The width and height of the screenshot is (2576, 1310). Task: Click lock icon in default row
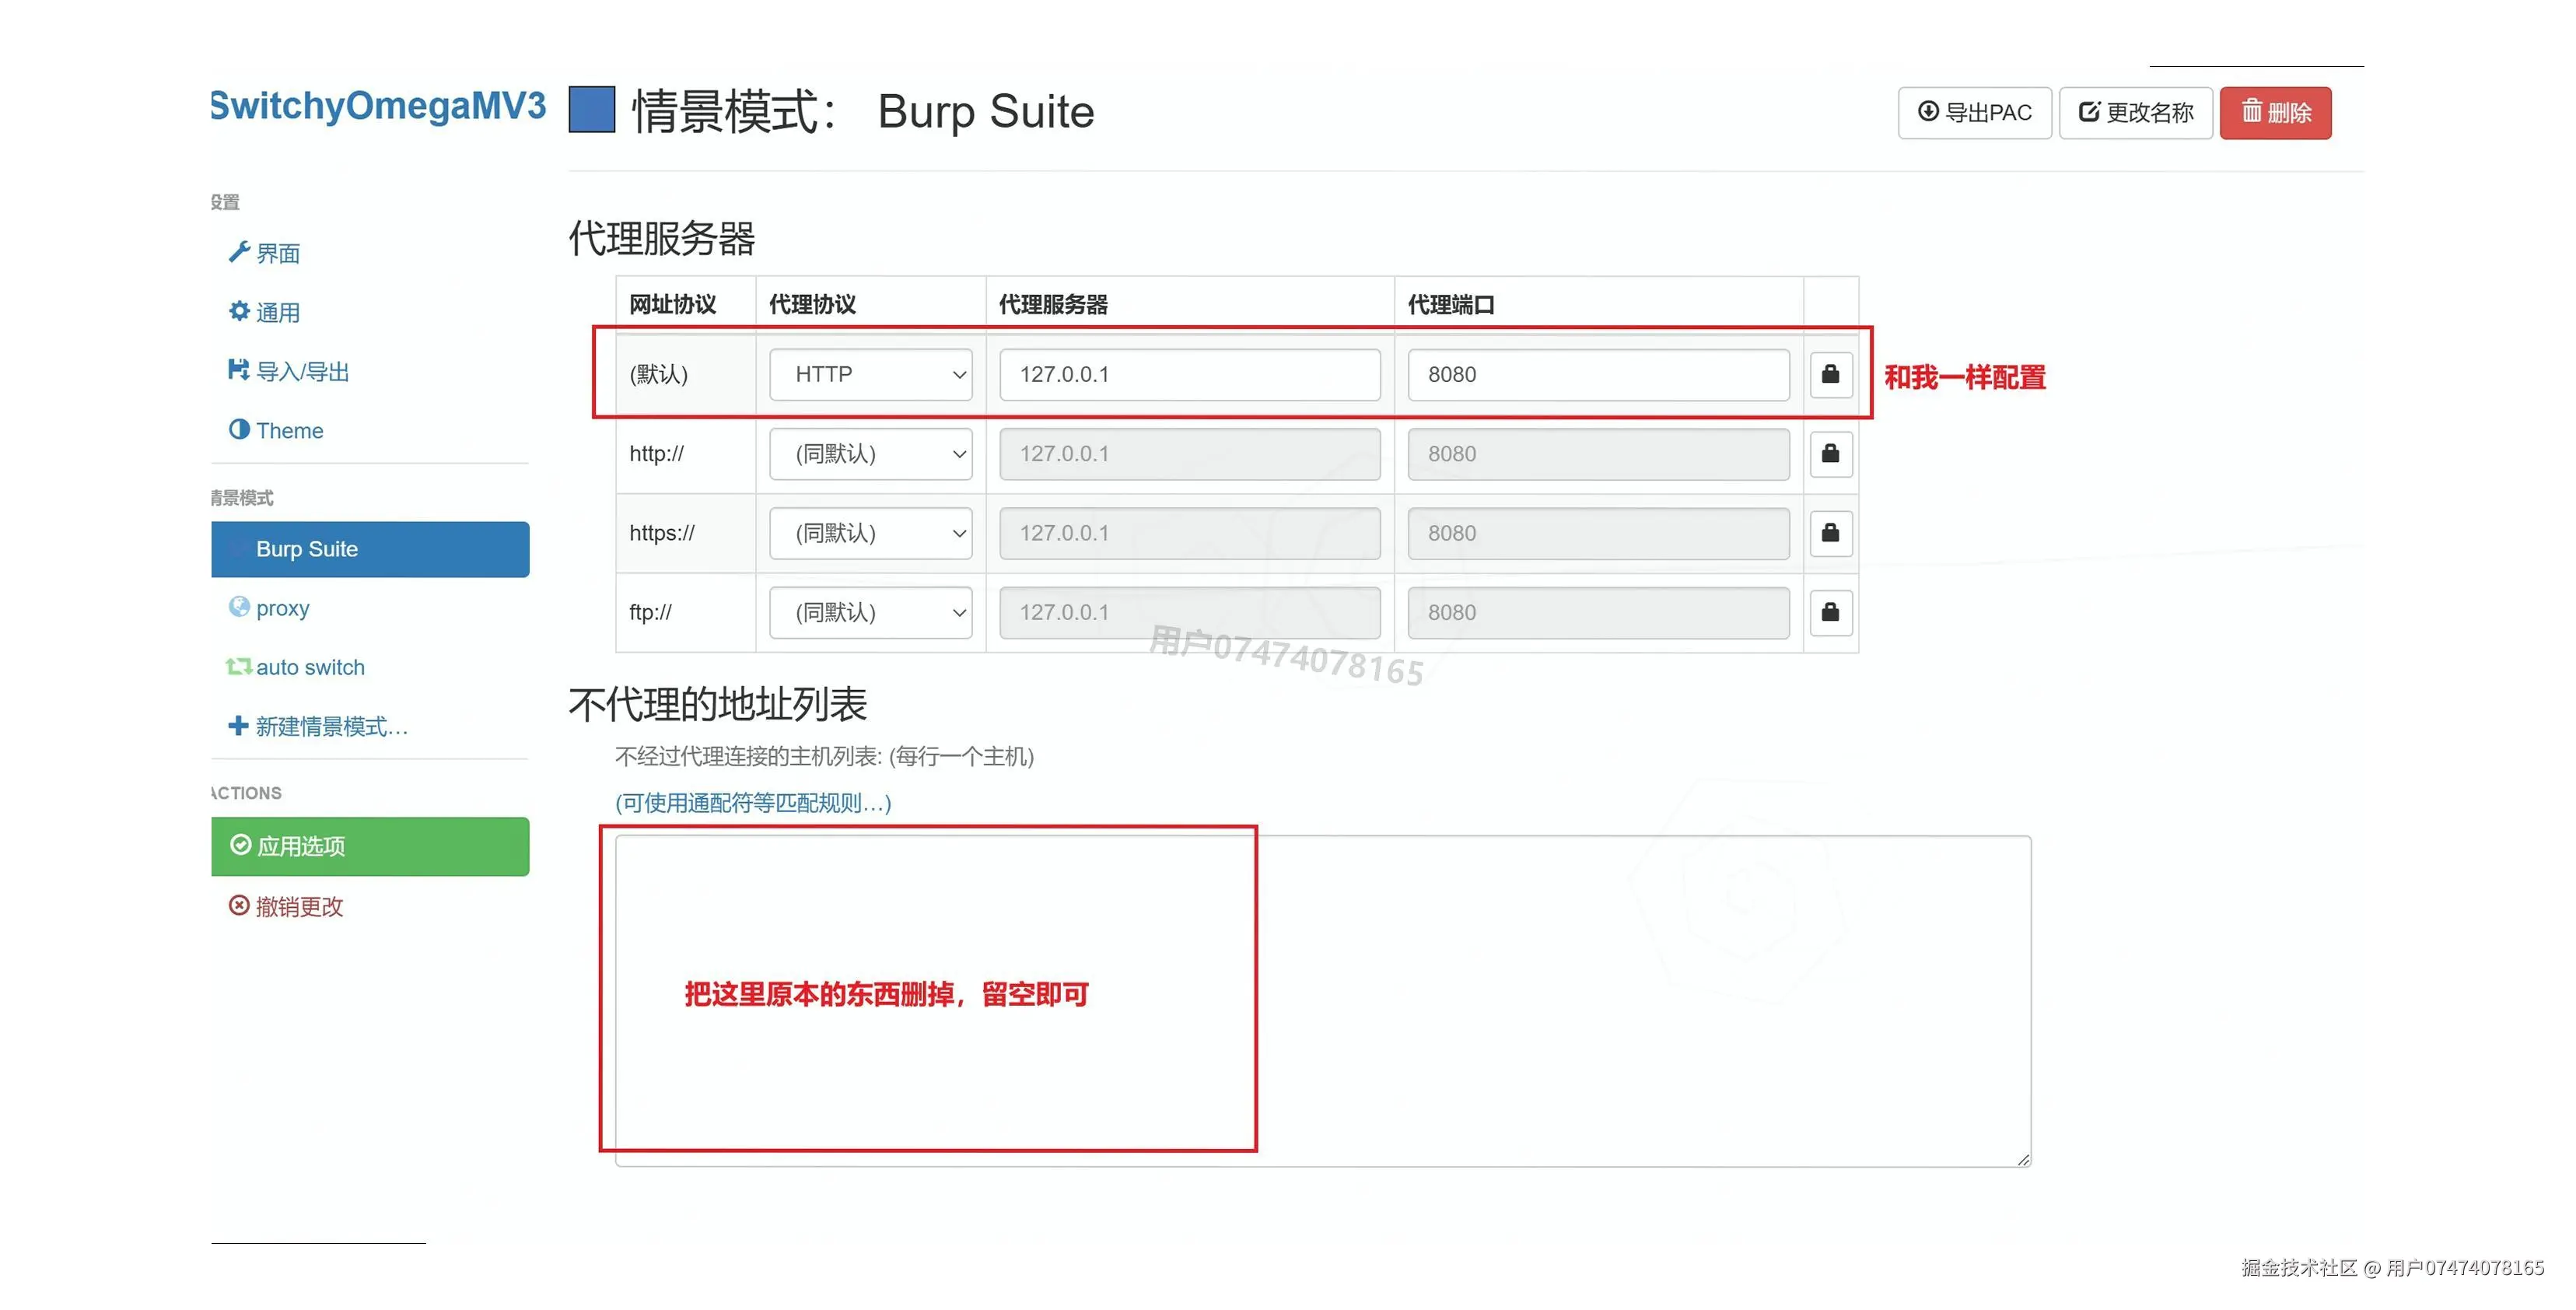click(1831, 374)
